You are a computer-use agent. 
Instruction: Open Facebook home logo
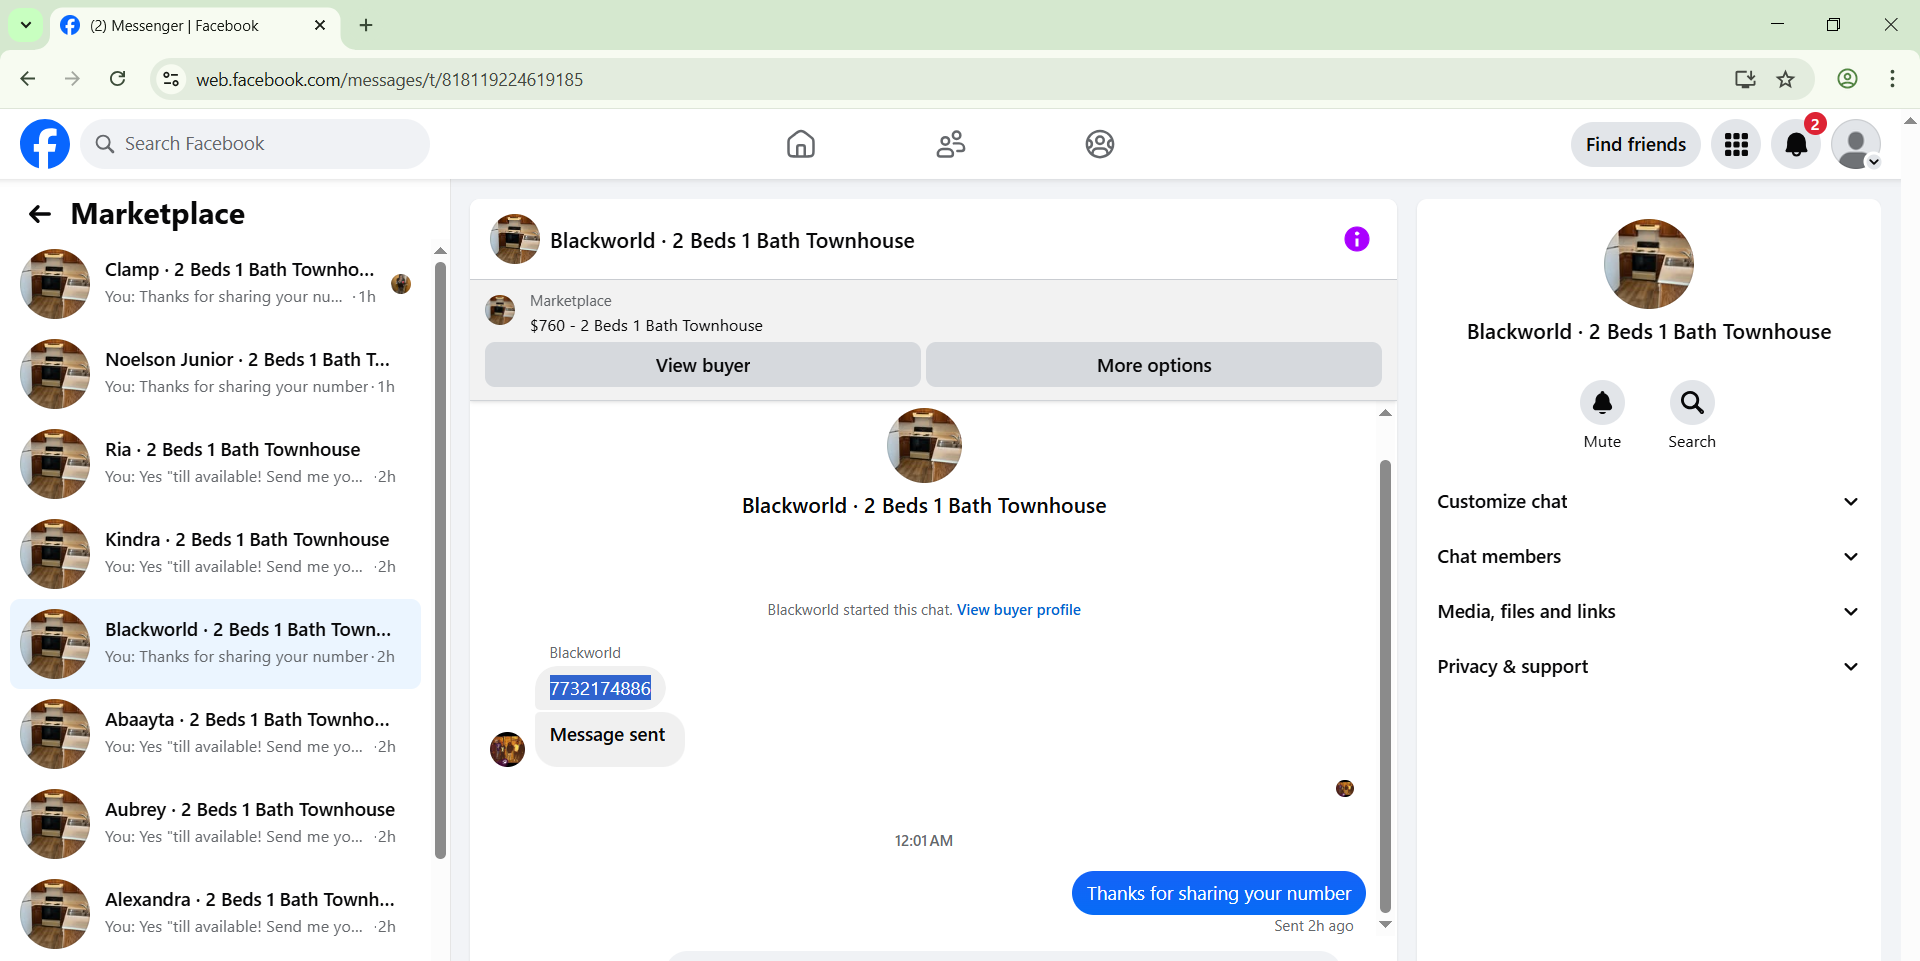point(45,144)
